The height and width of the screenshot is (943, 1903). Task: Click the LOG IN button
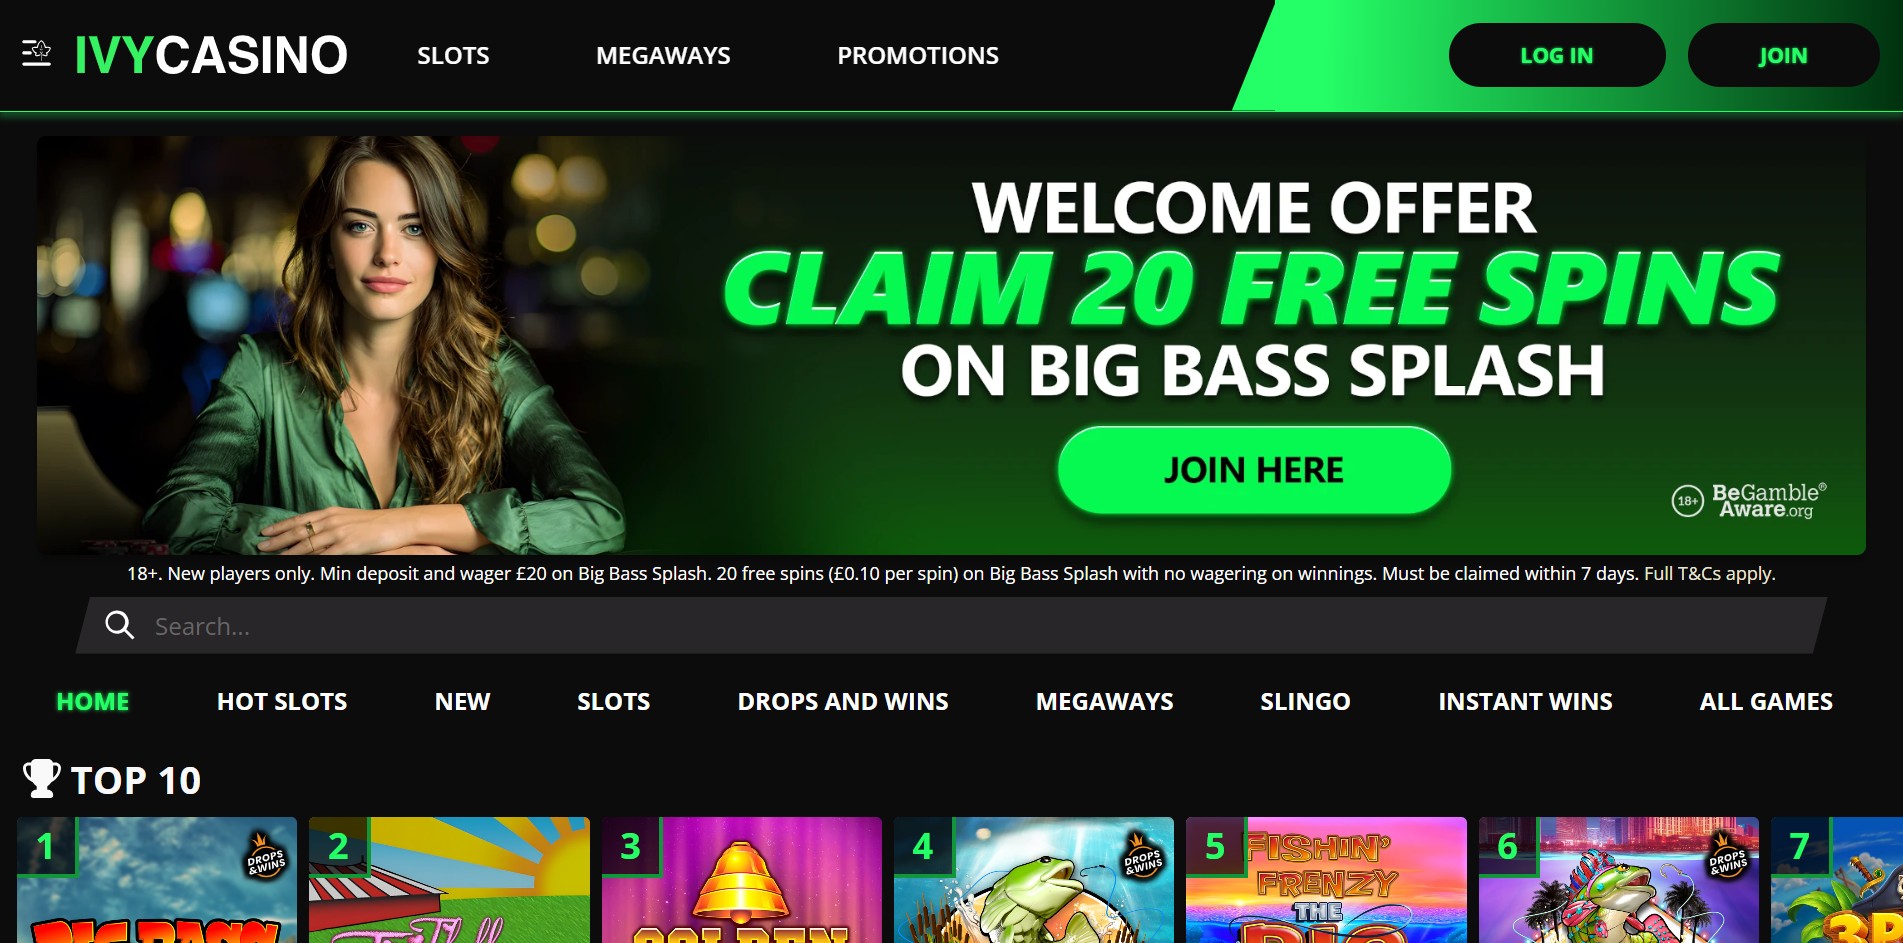point(1557,55)
